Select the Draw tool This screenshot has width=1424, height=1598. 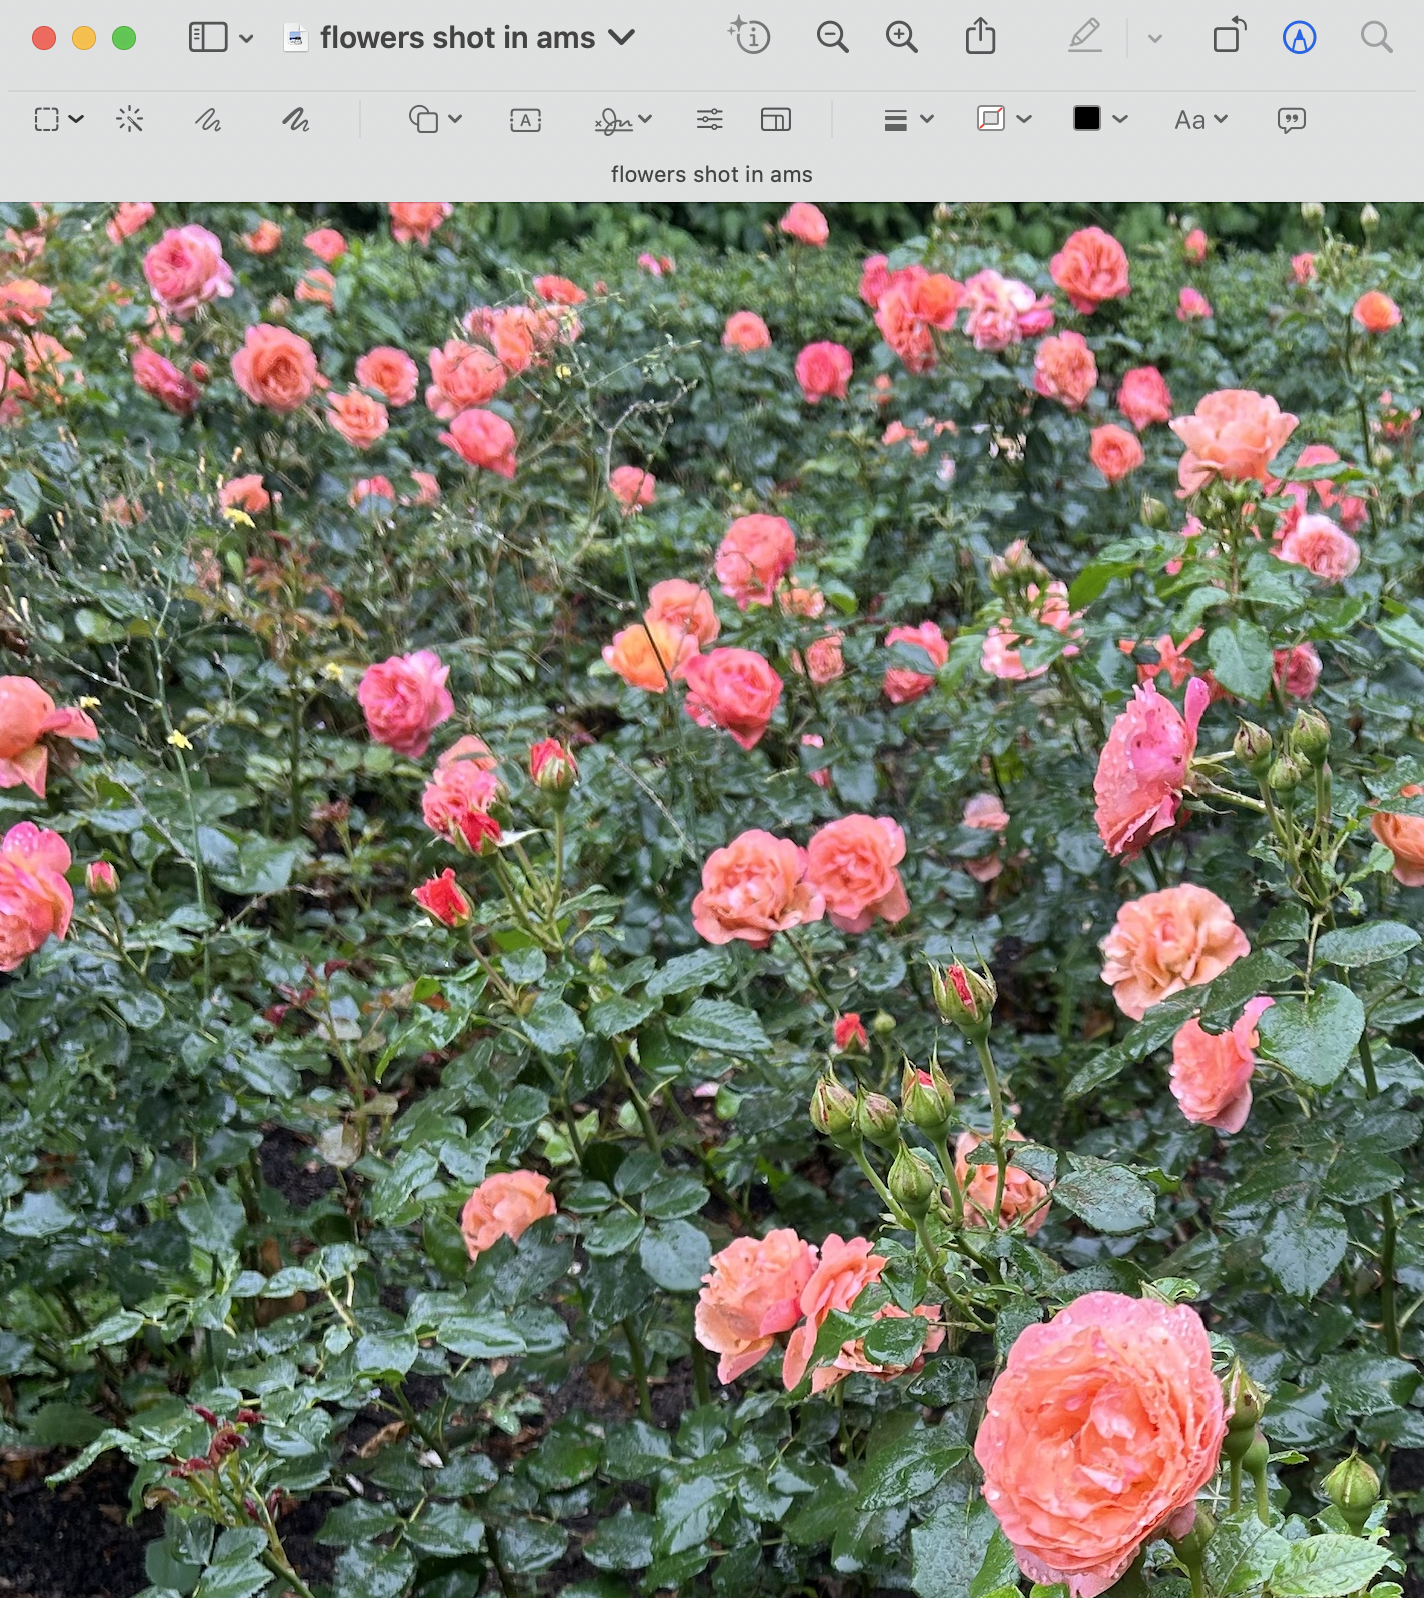point(295,120)
